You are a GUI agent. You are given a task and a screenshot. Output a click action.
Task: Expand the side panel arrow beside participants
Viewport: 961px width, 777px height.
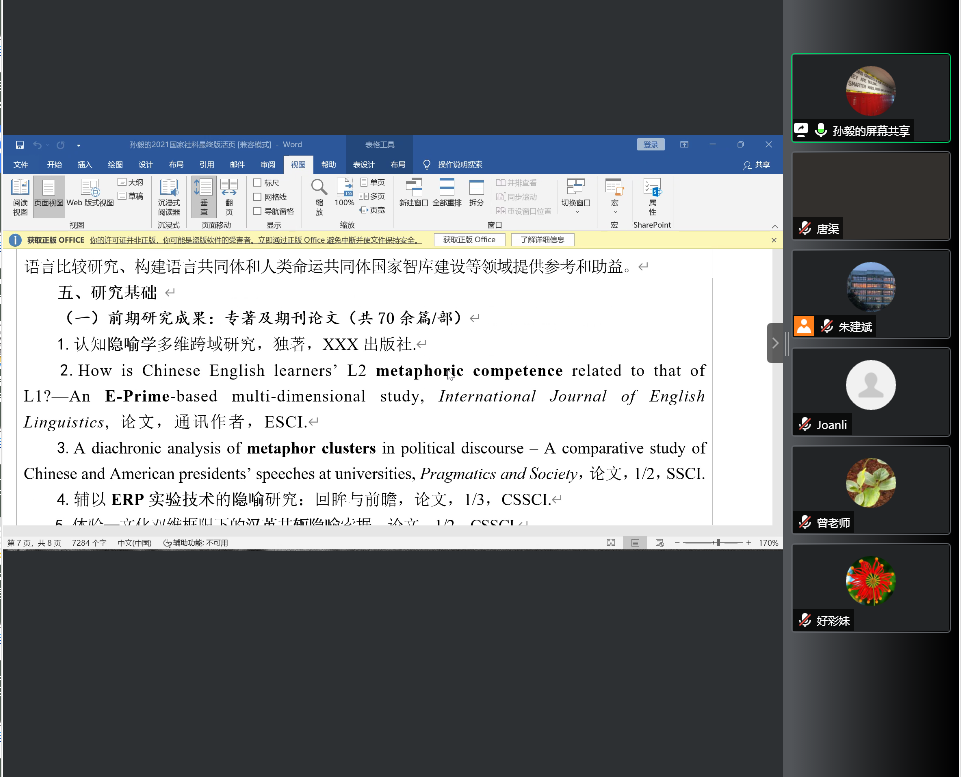[x=777, y=343]
